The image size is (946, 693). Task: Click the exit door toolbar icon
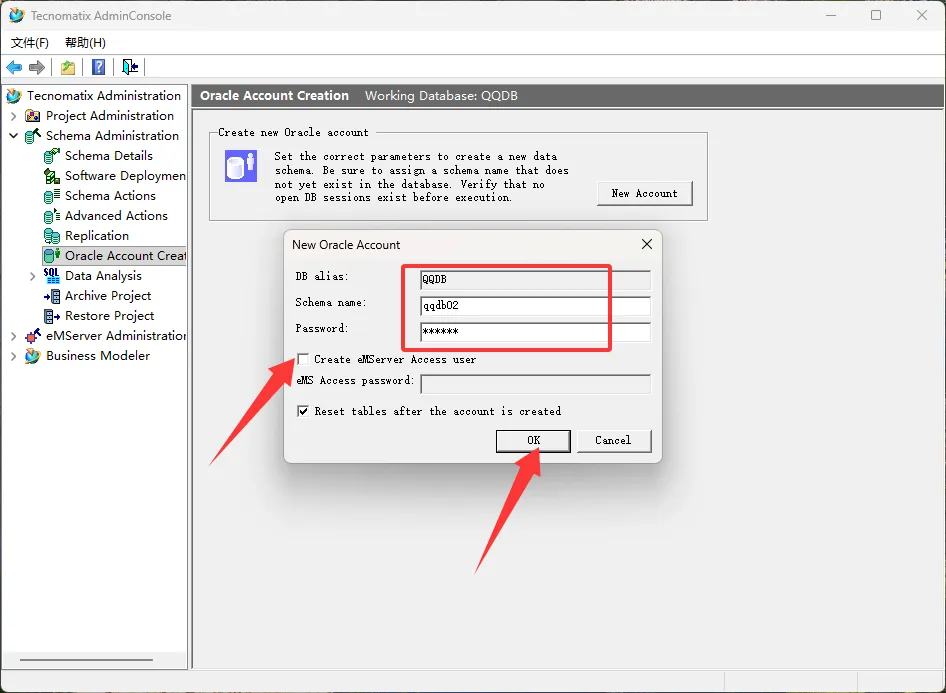pos(130,67)
